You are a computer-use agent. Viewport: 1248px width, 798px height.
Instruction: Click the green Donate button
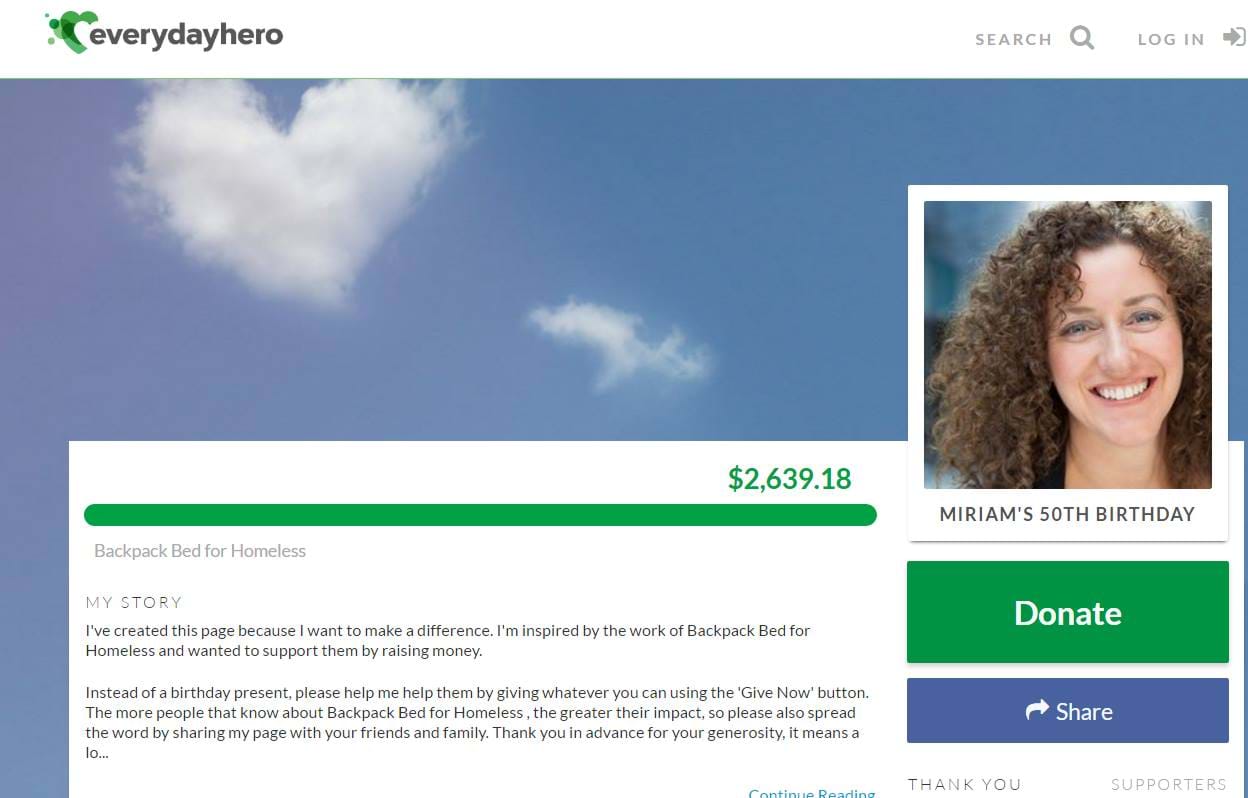pyautogui.click(x=1067, y=612)
